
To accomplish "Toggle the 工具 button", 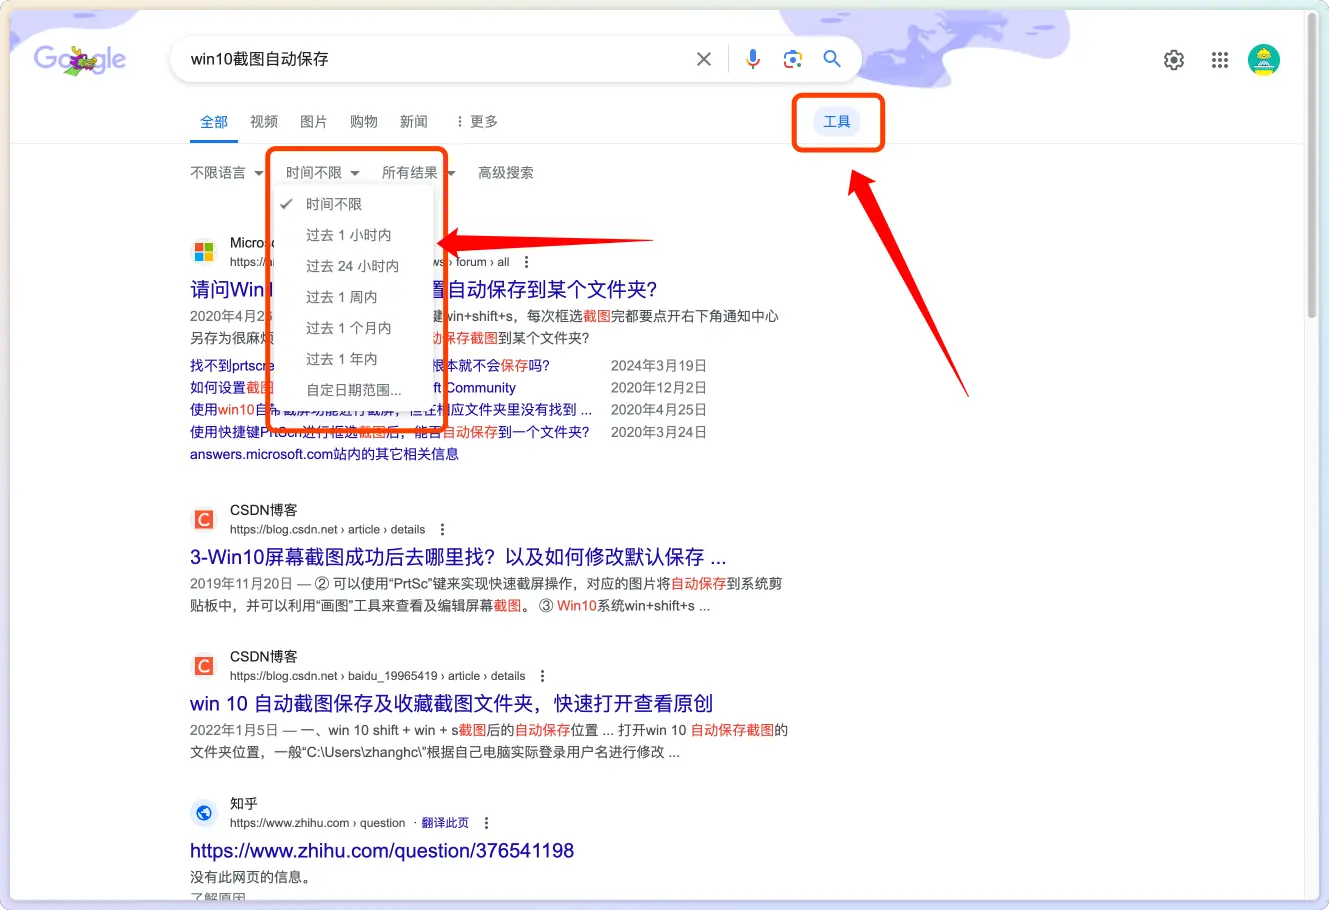I will [837, 122].
